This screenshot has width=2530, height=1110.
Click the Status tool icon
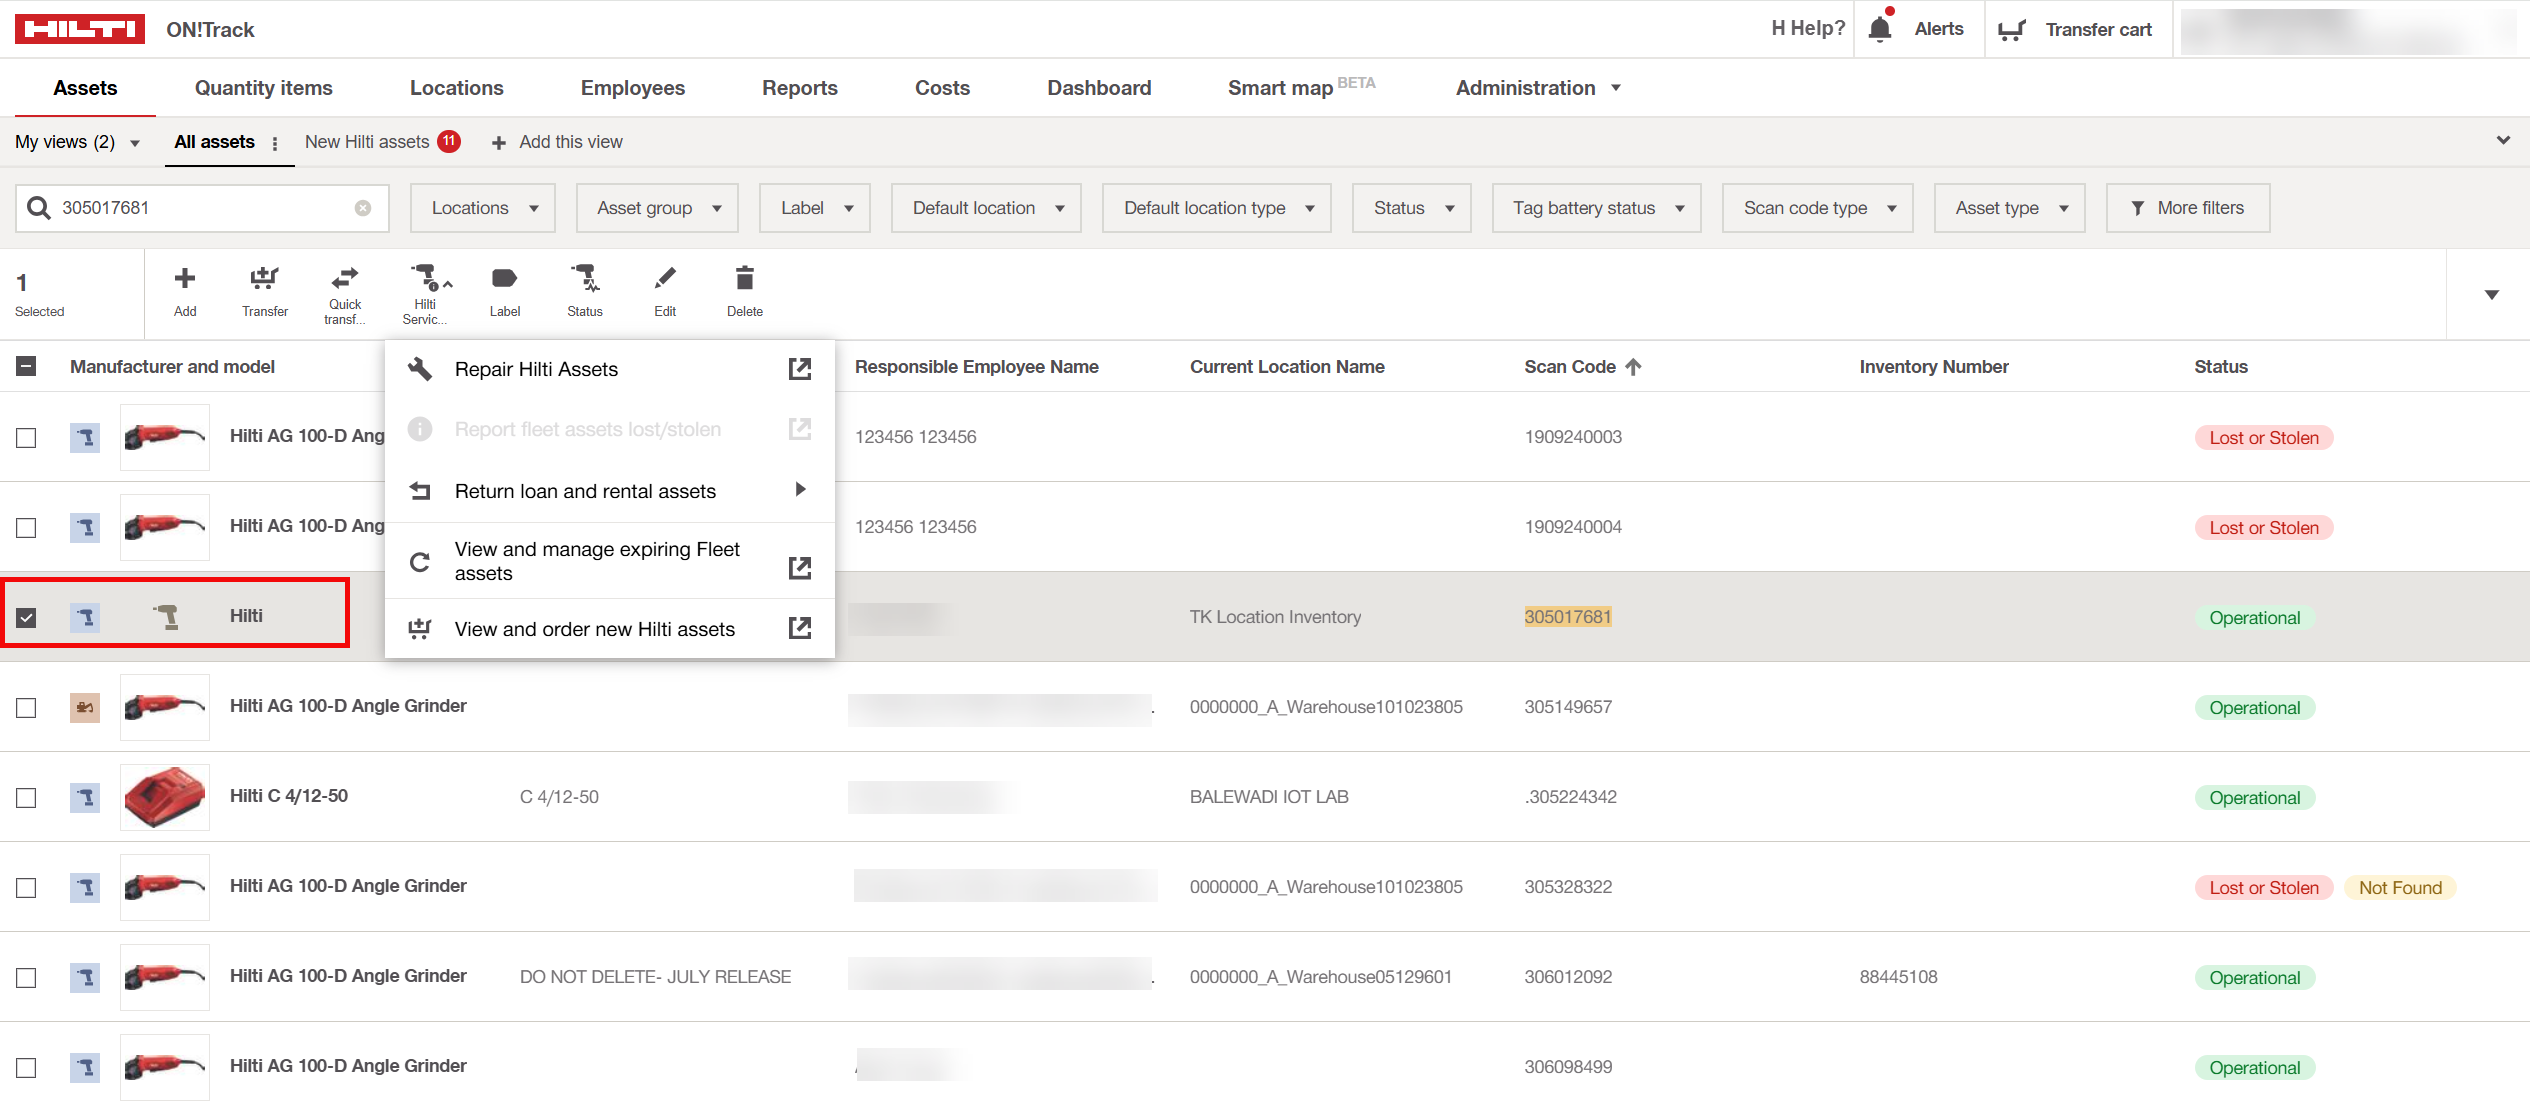[x=584, y=279]
